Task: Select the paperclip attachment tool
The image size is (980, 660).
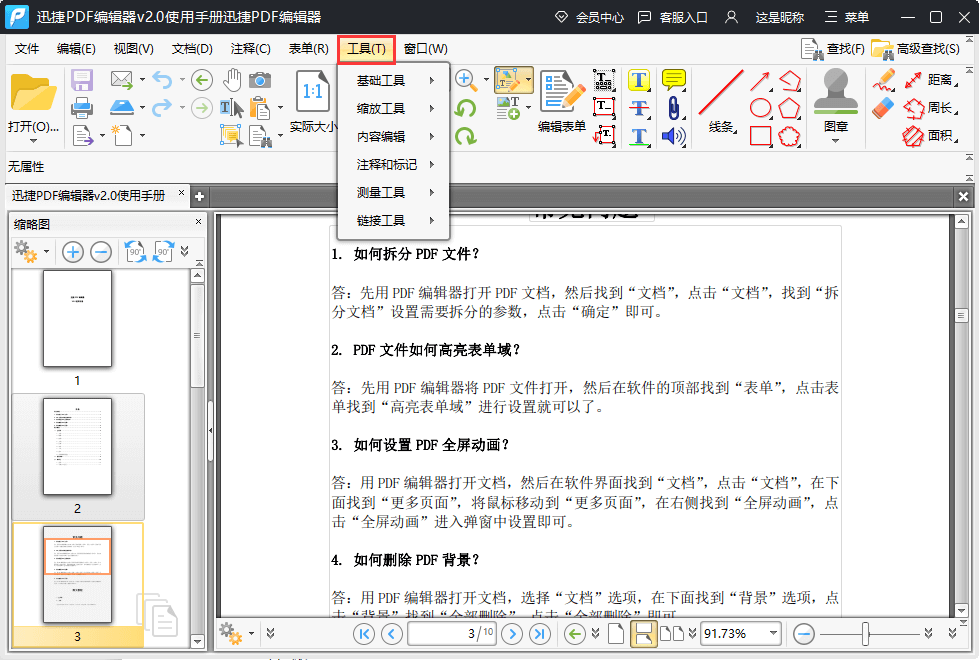Action: click(x=674, y=108)
